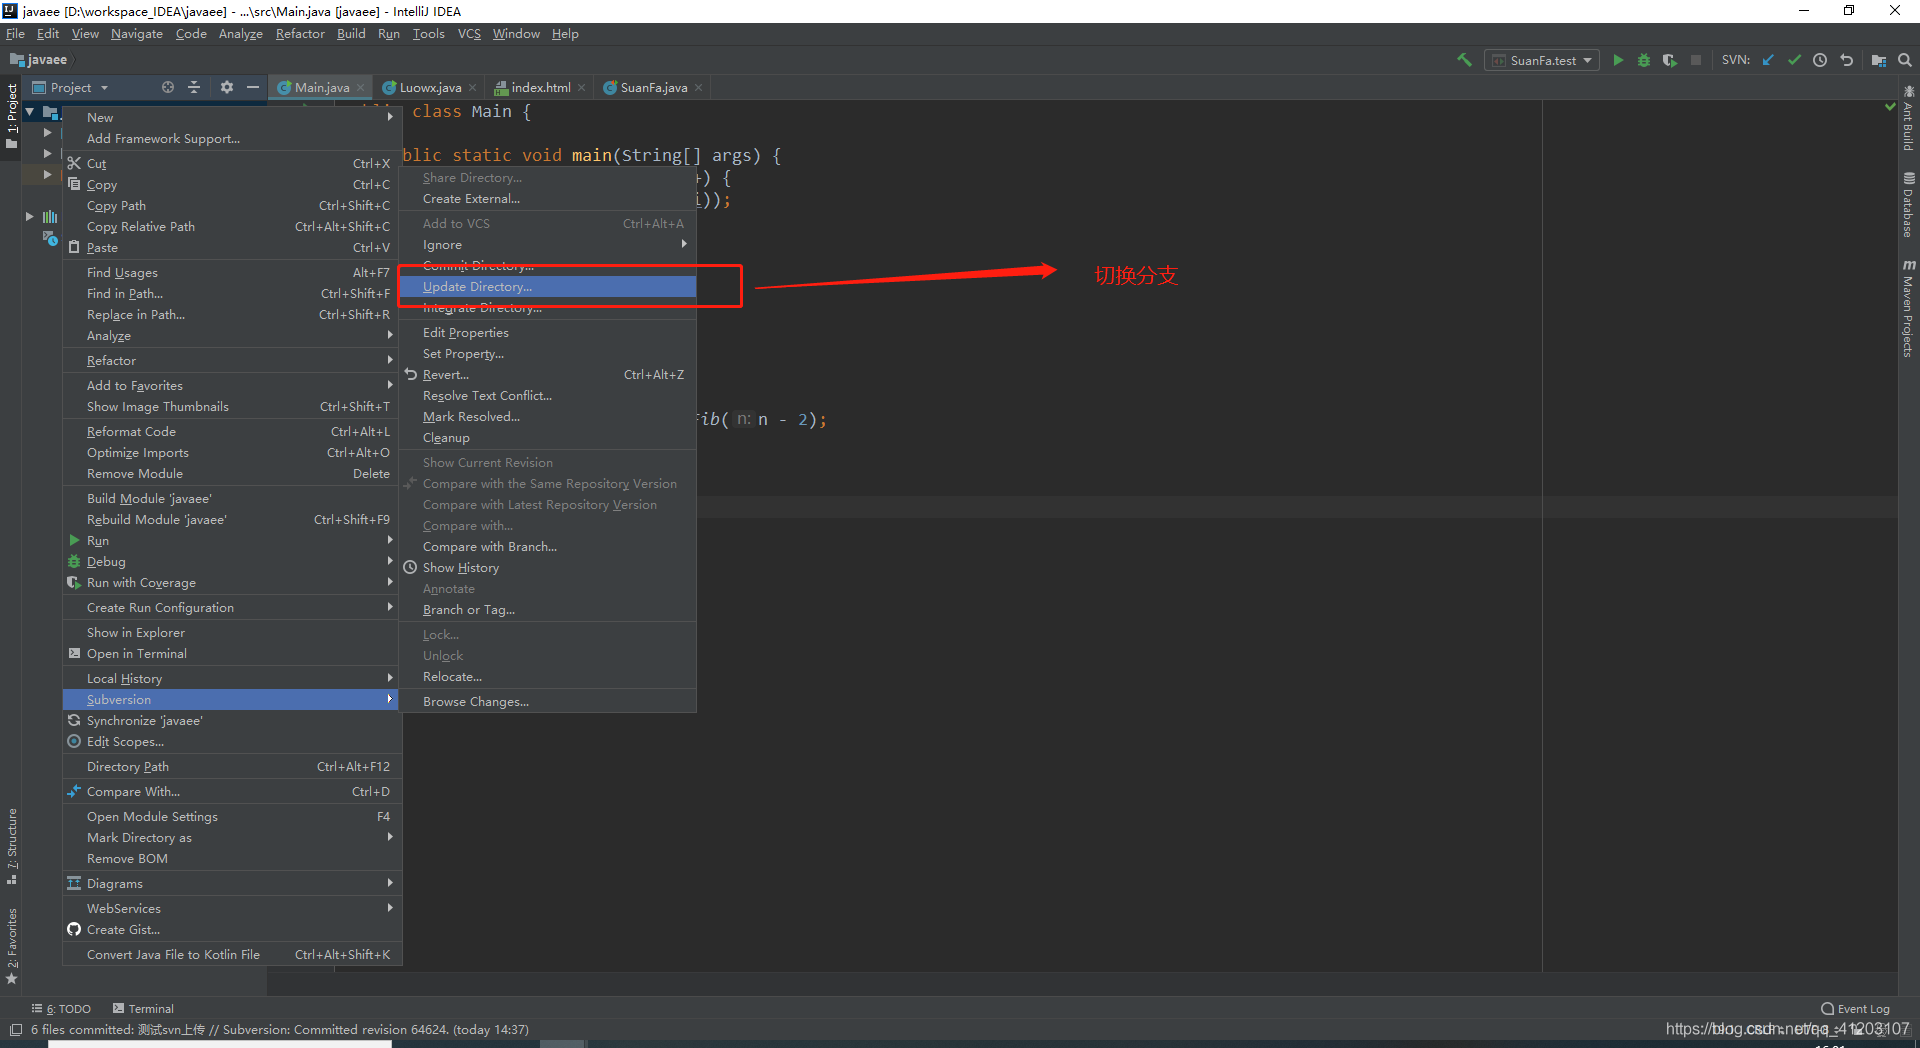Toggle the Terminal tool window
The height and width of the screenshot is (1048, 1920).
pyautogui.click(x=144, y=1009)
